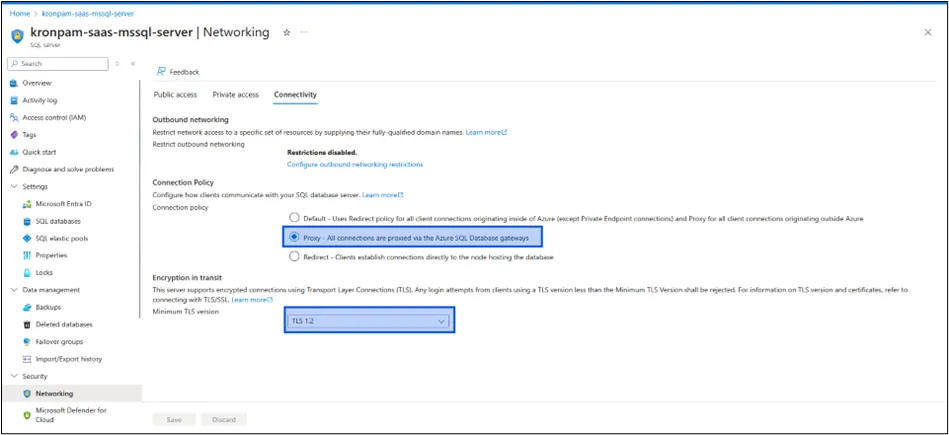The width and height of the screenshot is (949, 435).
Task: Select the Default connection policy radio
Action: pyautogui.click(x=294, y=217)
